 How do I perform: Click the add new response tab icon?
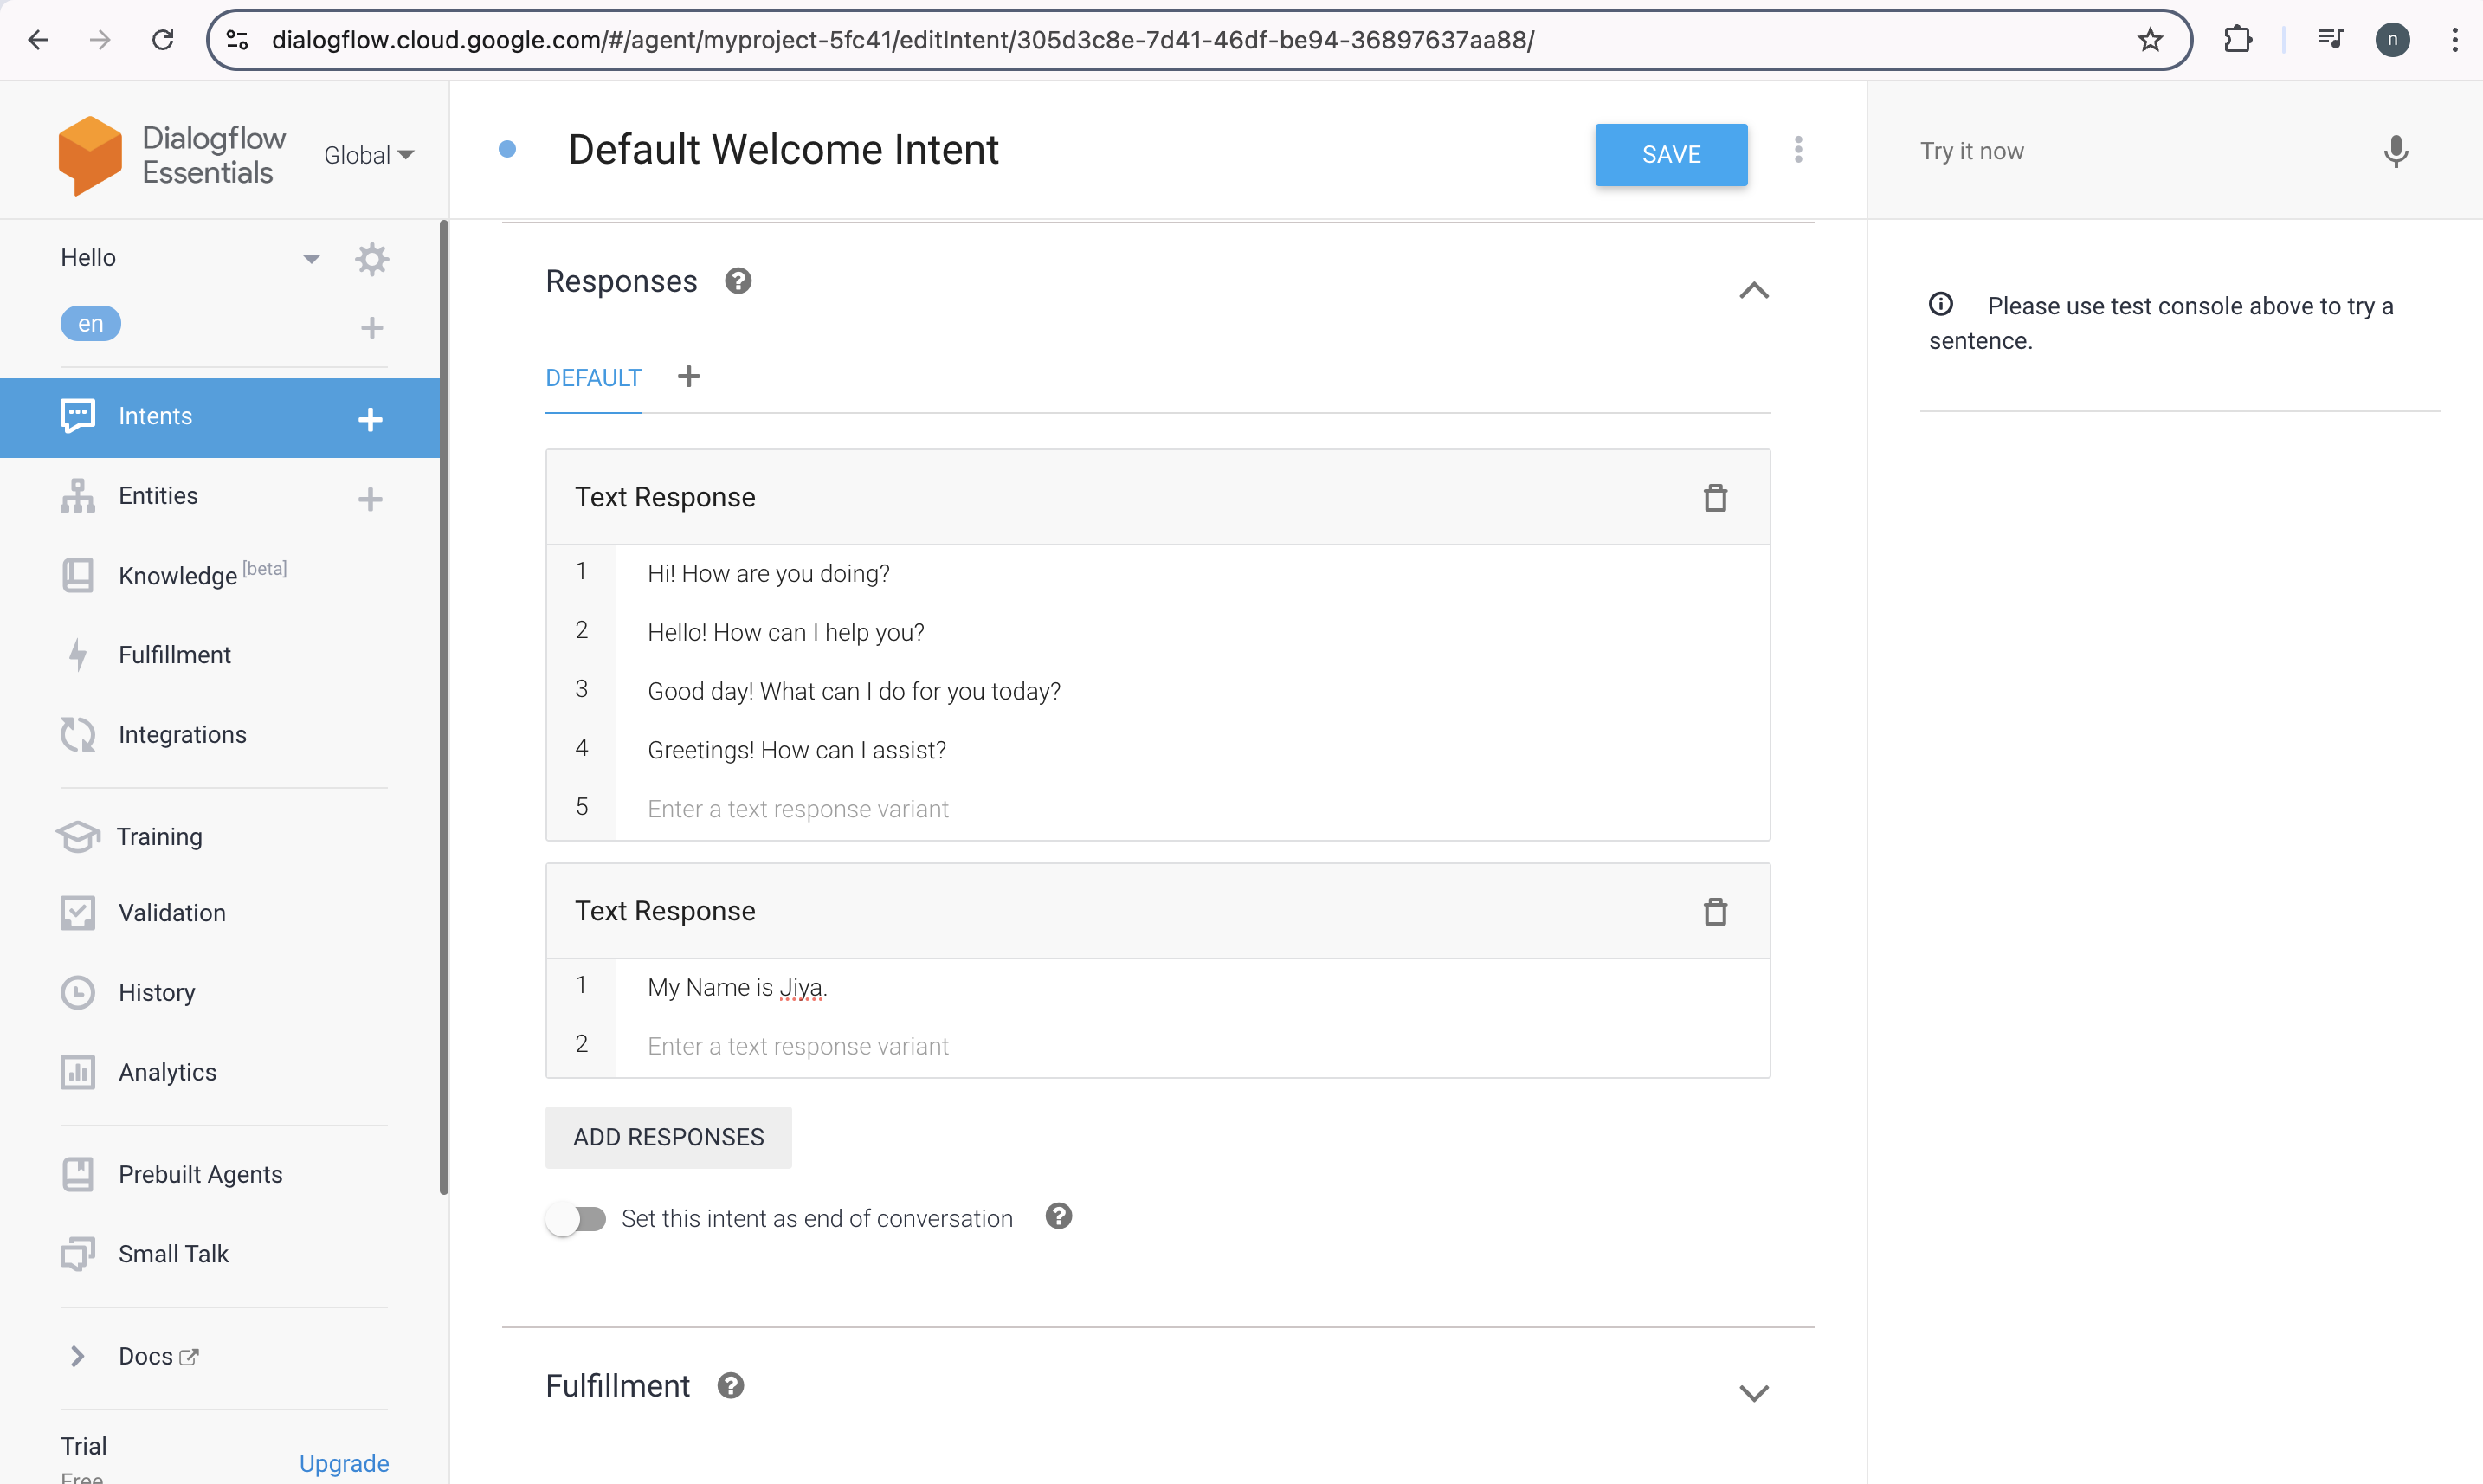click(x=689, y=377)
